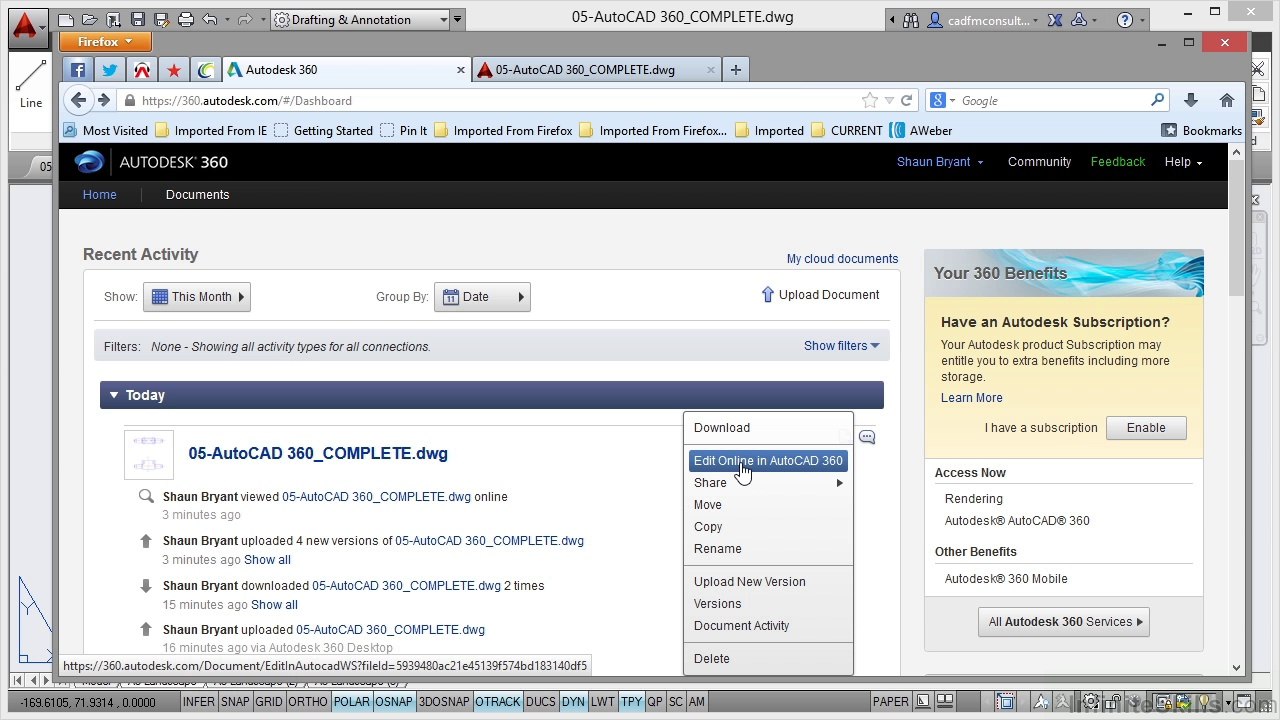Choose Edit Online in AutoCAD 360
The width and height of the screenshot is (1280, 720).
pos(768,461)
